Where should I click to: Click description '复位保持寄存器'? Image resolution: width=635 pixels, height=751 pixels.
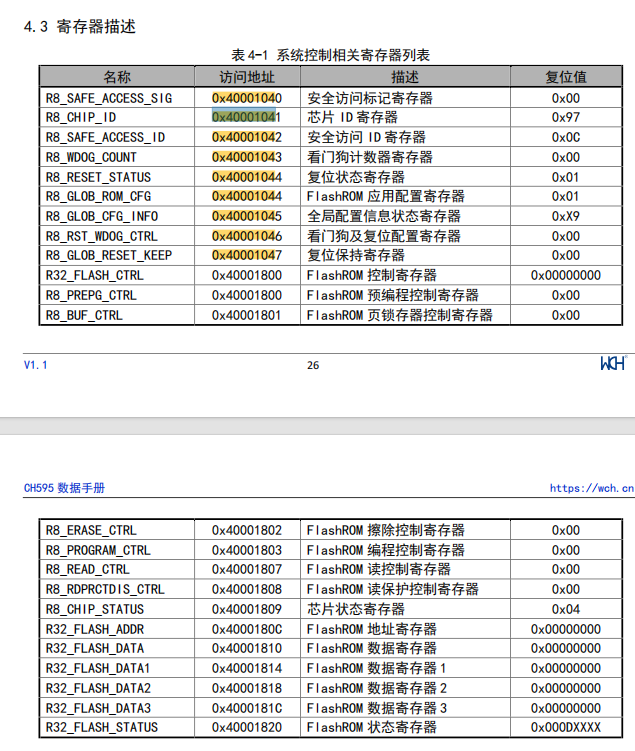(x=356, y=255)
